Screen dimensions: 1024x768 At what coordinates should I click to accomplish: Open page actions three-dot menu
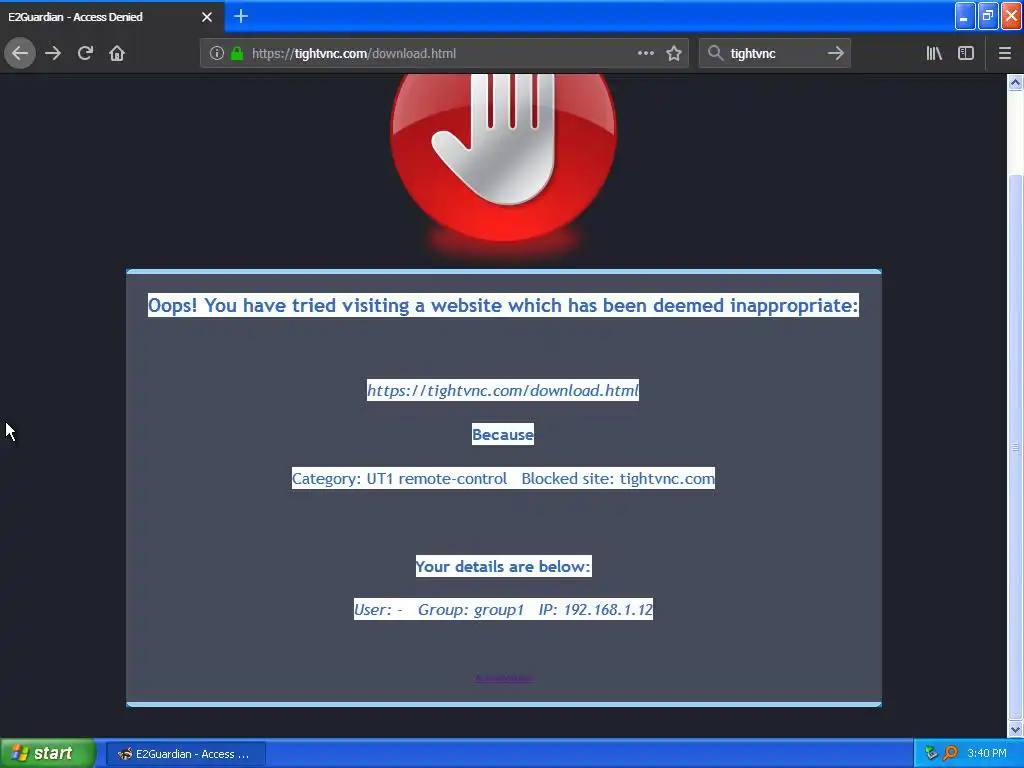pos(645,54)
